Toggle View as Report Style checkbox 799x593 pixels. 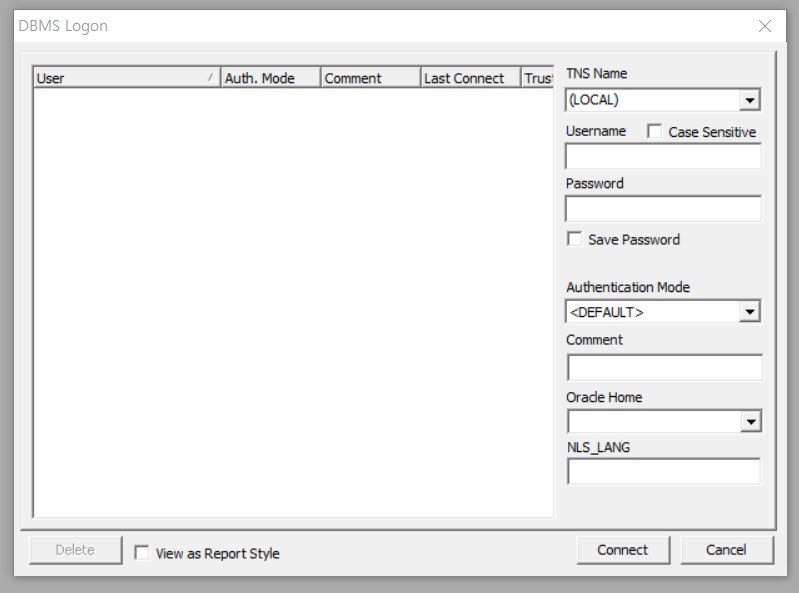pyautogui.click(x=142, y=553)
